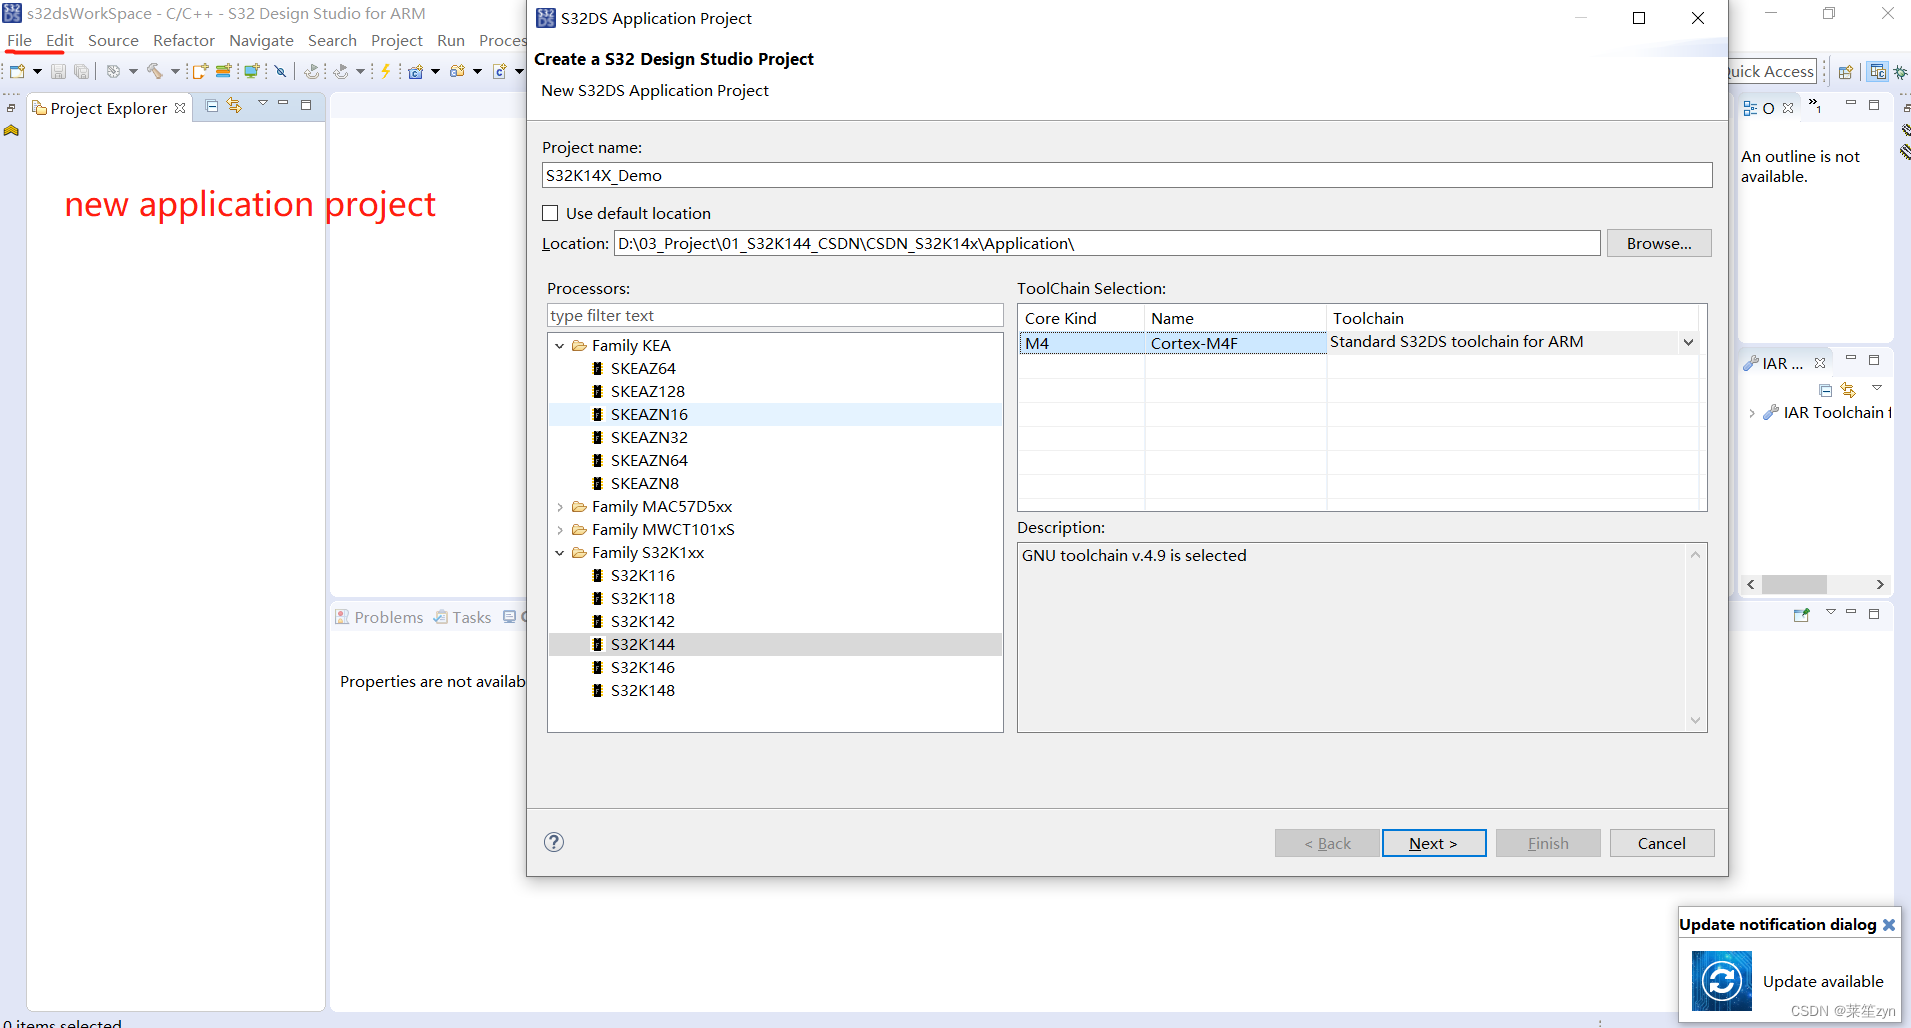Click the IAR panel scroll right arrow
Screen dimensions: 1911x1028
tap(1879, 584)
